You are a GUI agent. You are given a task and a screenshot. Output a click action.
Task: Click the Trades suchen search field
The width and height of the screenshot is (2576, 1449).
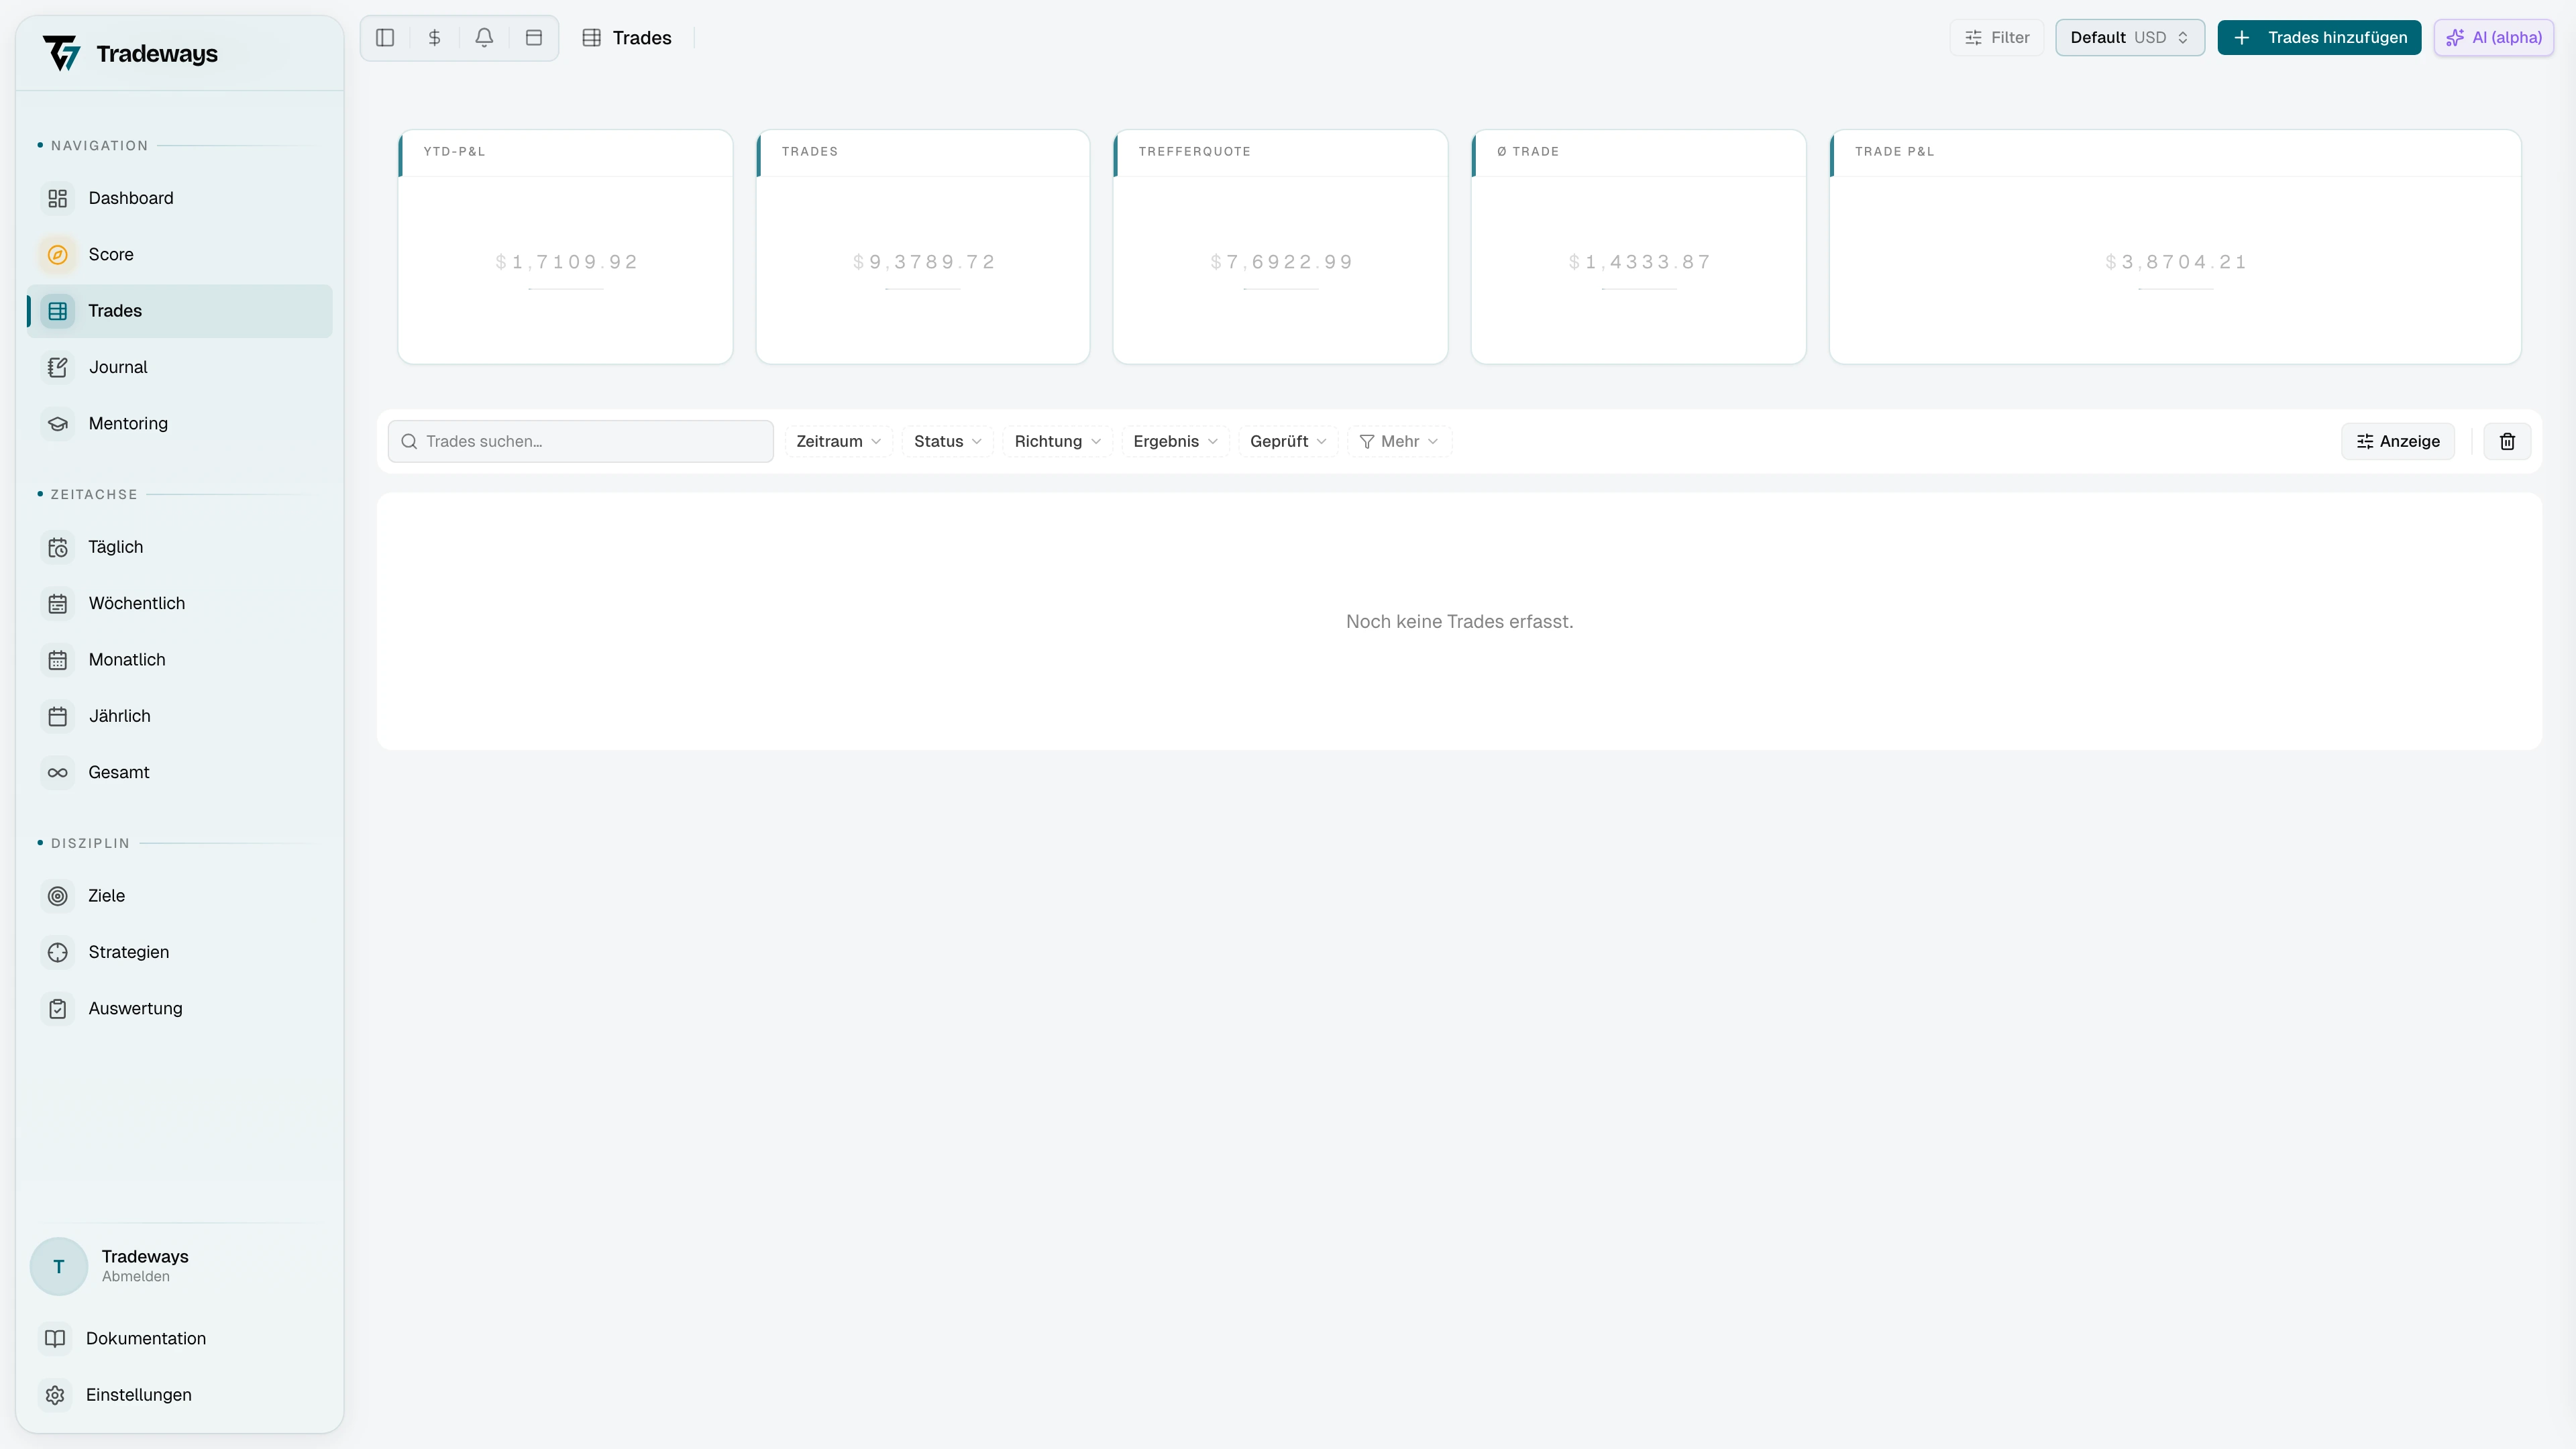pos(581,441)
